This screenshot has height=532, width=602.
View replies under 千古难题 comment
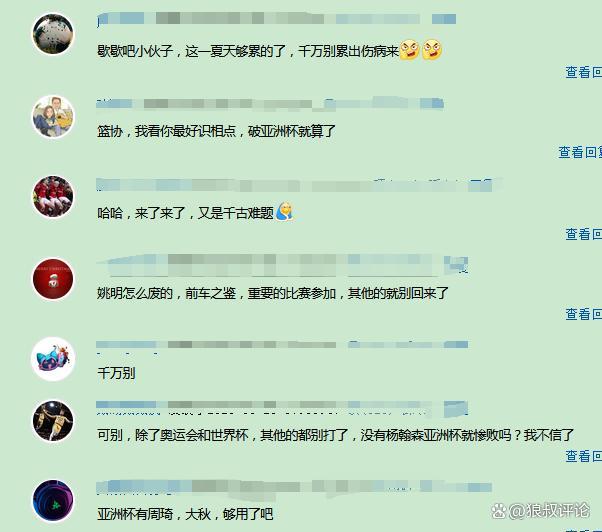583,234
